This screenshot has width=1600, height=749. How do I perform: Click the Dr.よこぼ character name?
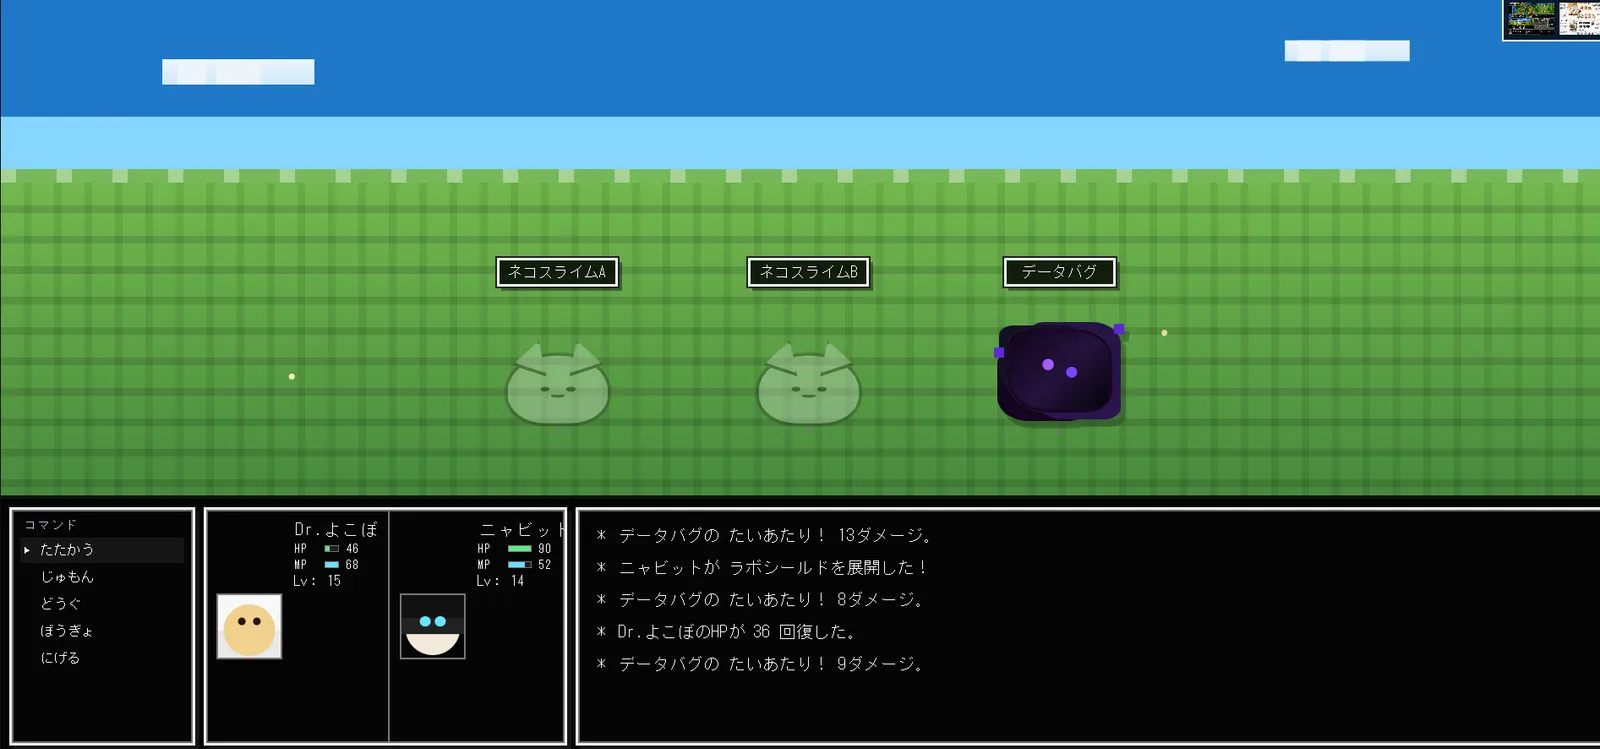(336, 530)
